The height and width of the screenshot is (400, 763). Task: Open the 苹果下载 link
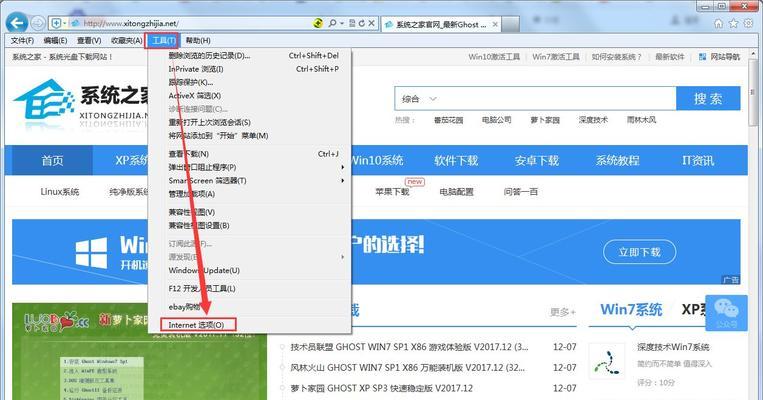pyautogui.click(x=392, y=192)
